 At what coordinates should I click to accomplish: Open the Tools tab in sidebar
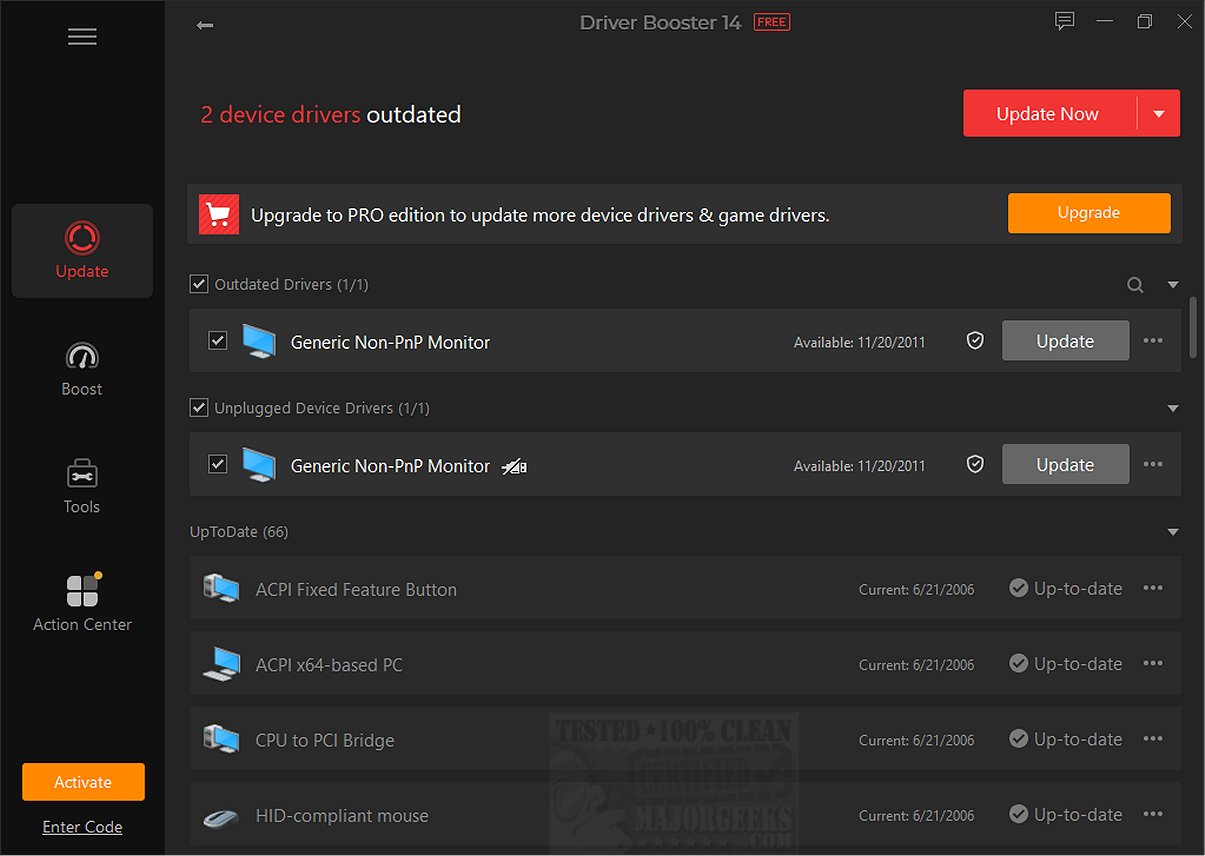point(82,487)
